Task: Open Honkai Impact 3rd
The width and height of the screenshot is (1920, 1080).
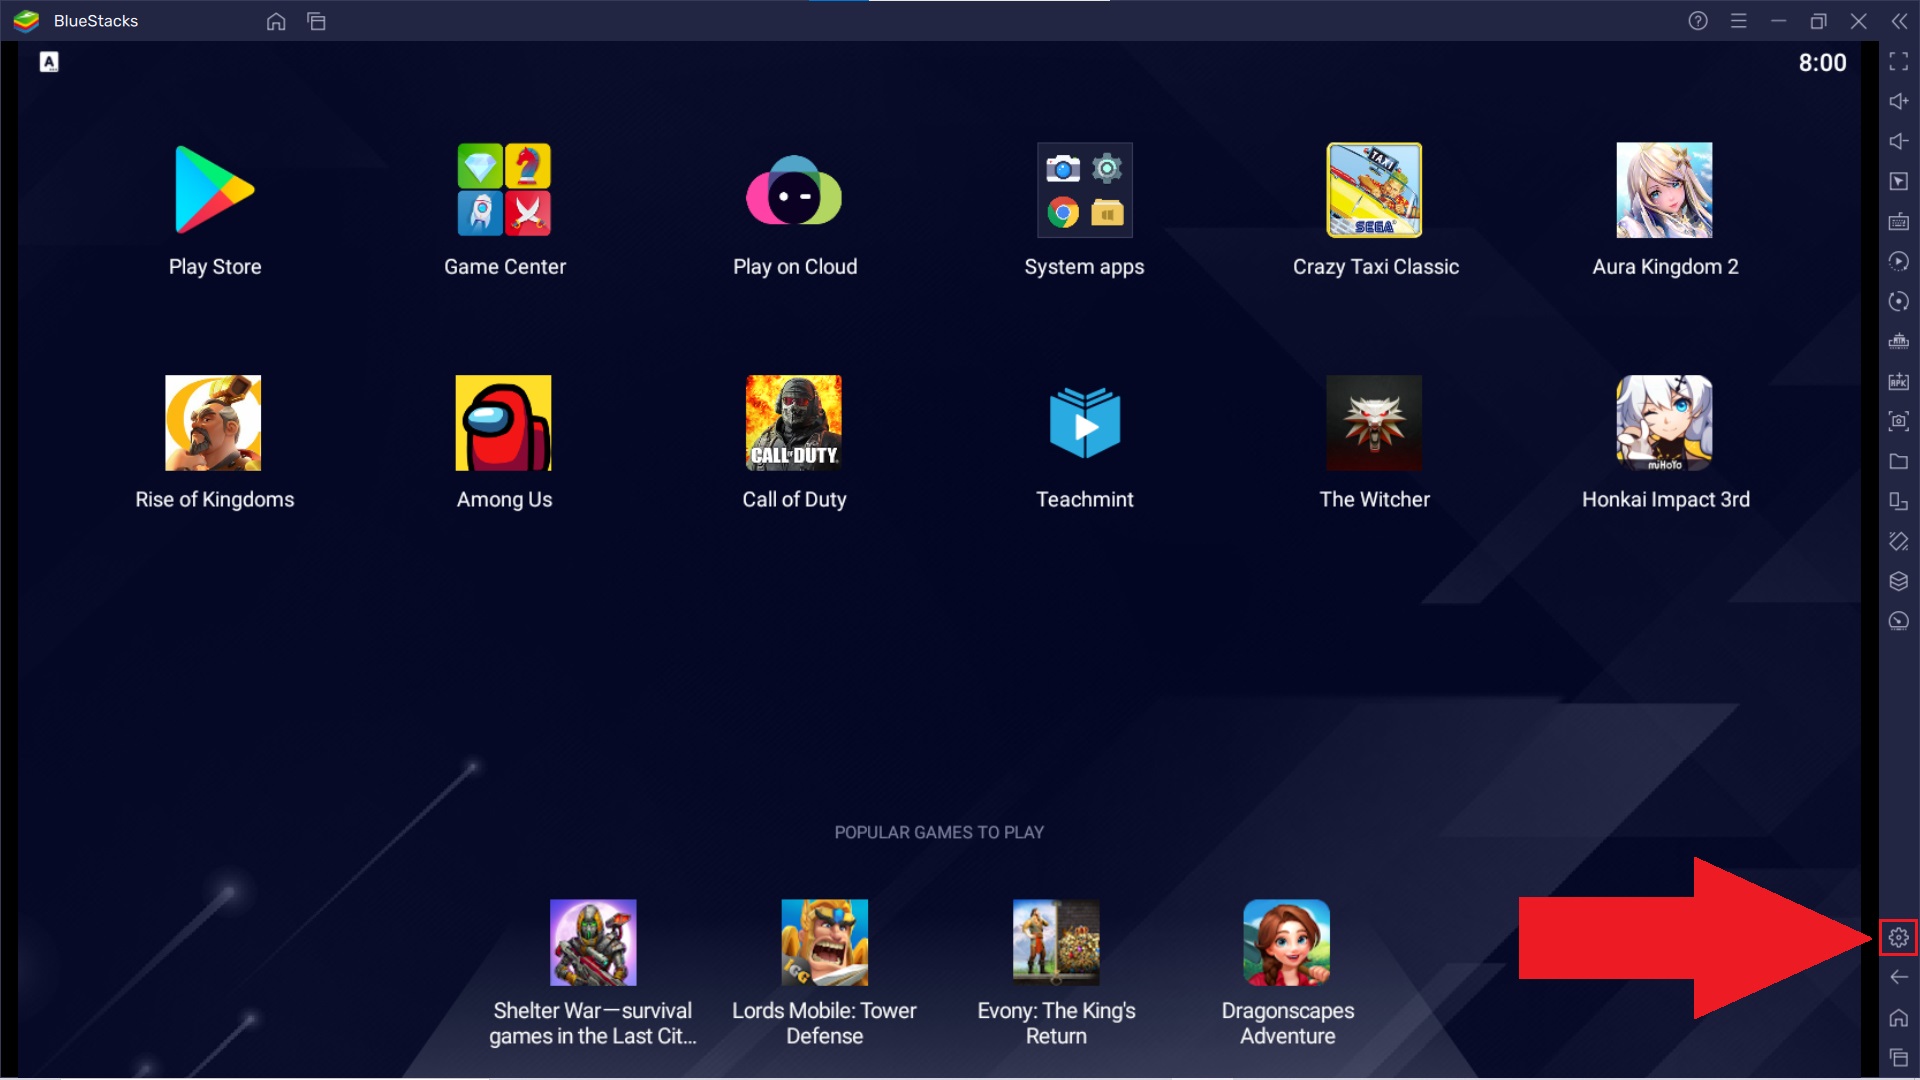Action: pos(1664,423)
